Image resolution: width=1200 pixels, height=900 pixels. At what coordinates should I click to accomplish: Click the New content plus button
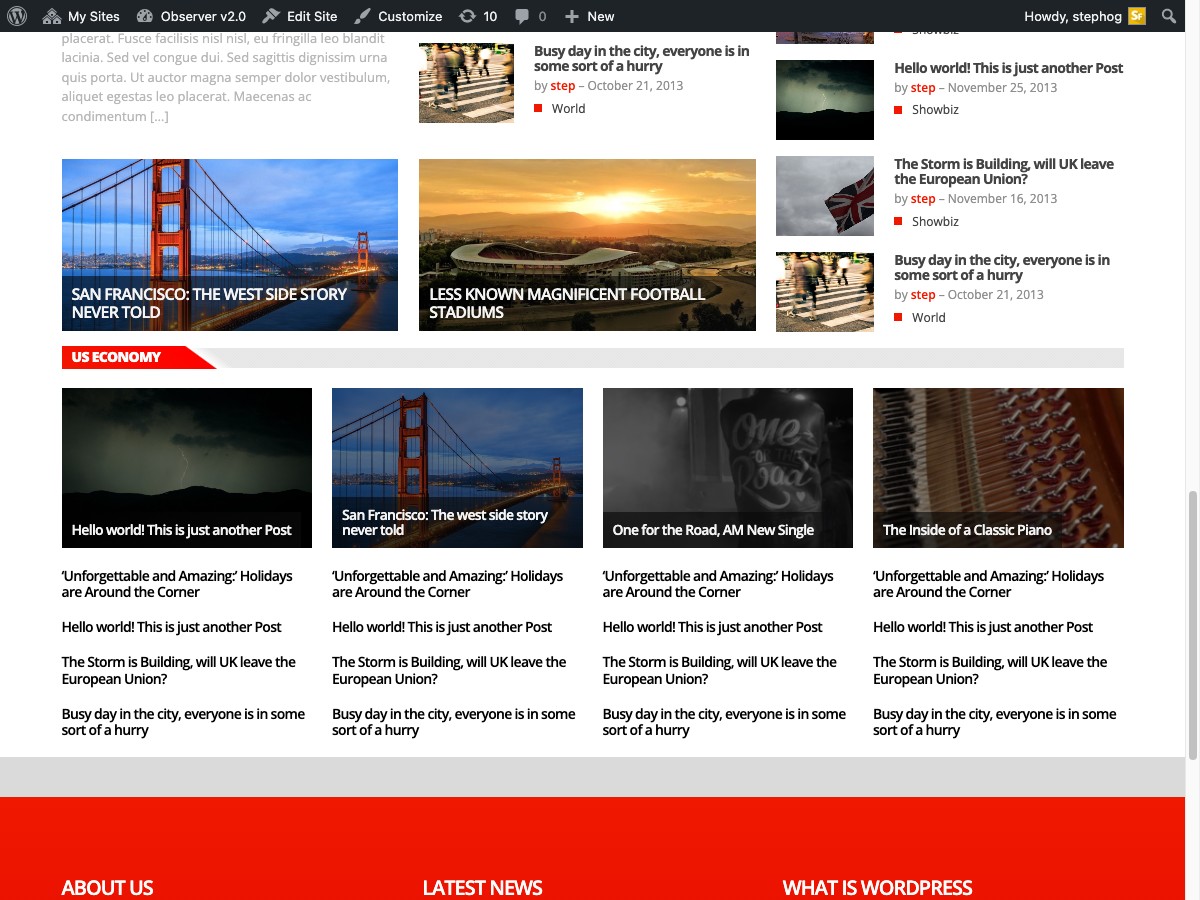(589, 16)
